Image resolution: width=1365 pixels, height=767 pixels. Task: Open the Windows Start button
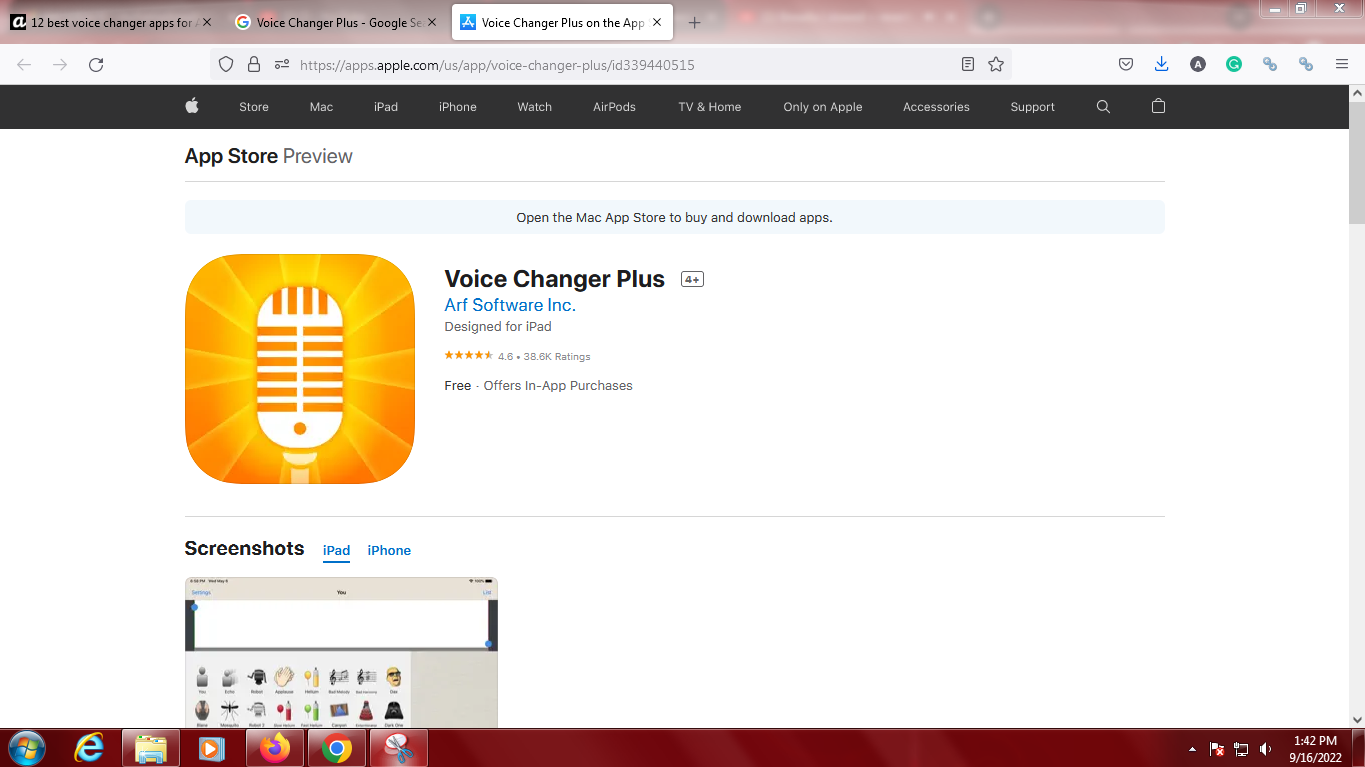tap(26, 748)
